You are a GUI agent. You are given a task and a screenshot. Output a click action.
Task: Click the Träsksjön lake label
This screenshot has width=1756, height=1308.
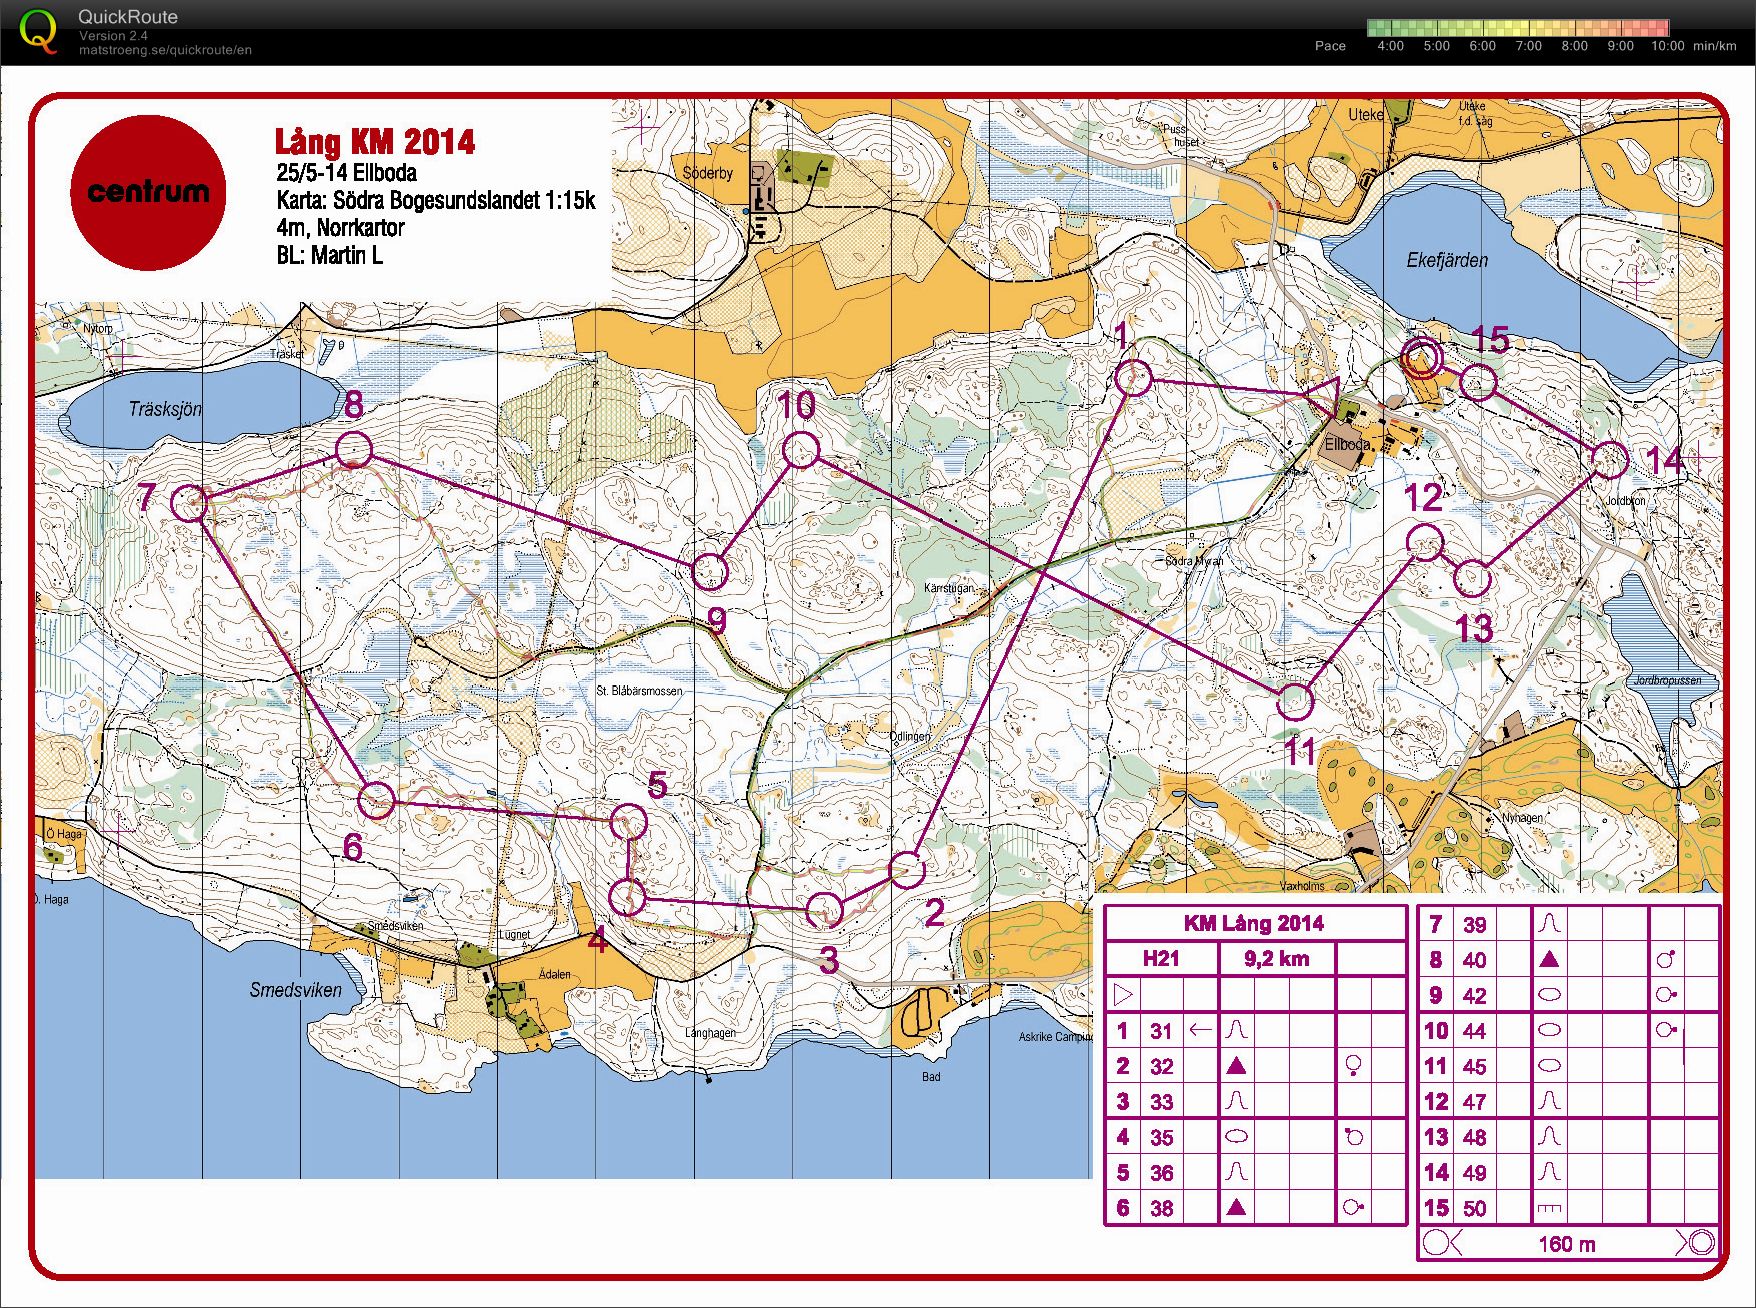(x=165, y=409)
